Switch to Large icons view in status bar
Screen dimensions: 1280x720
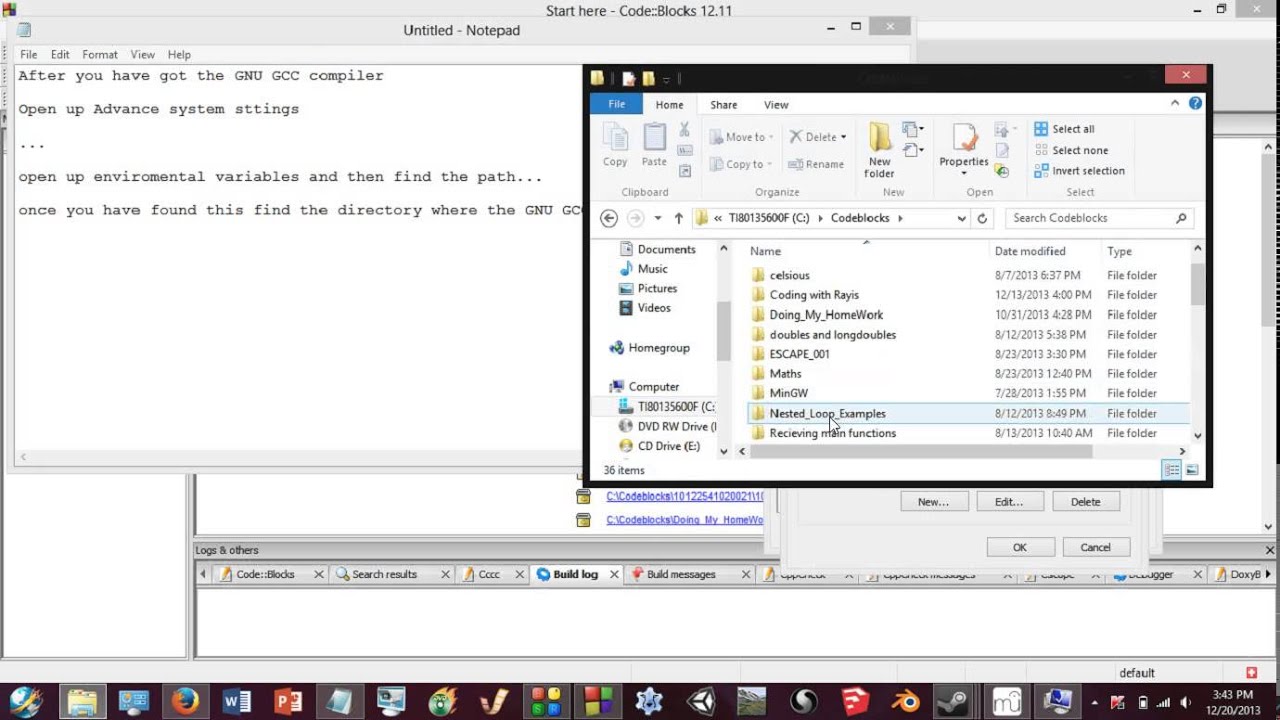tap(1191, 470)
